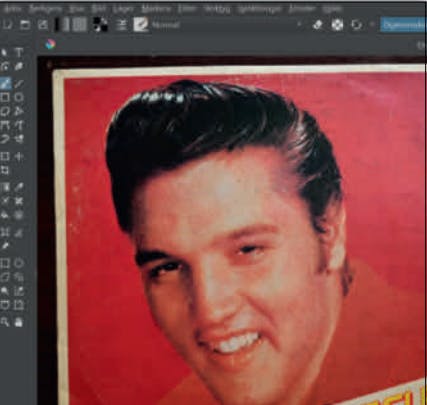Expand the small arrow beside reload preset

click(372, 25)
